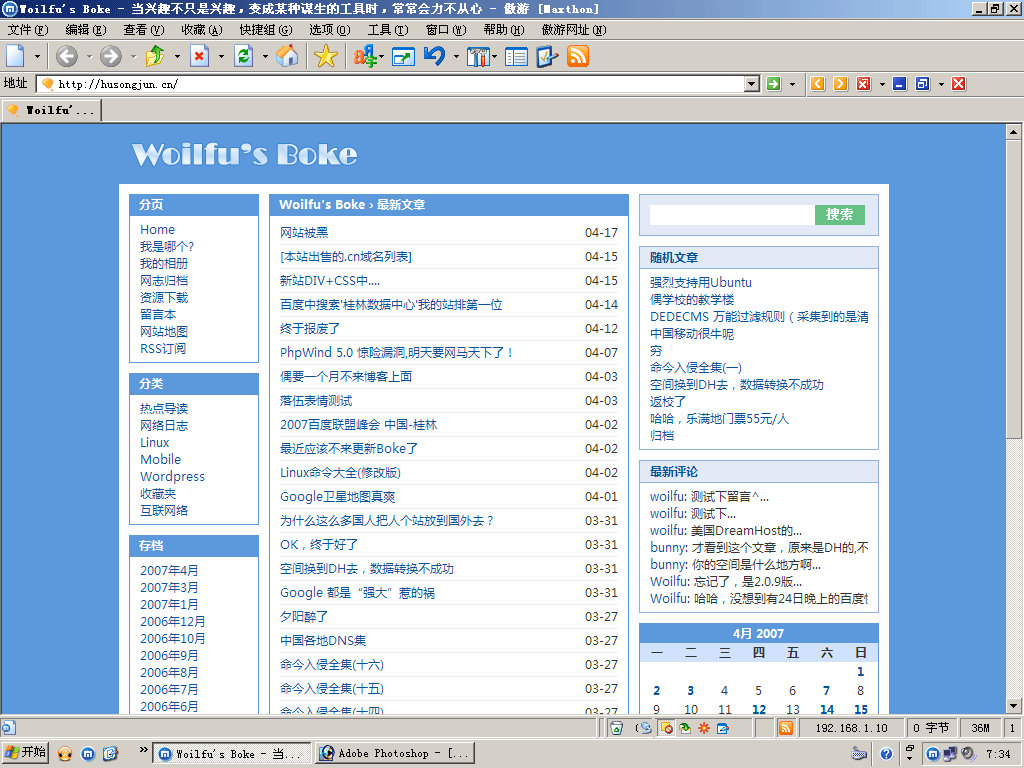Select the Back navigation icon

coord(66,57)
